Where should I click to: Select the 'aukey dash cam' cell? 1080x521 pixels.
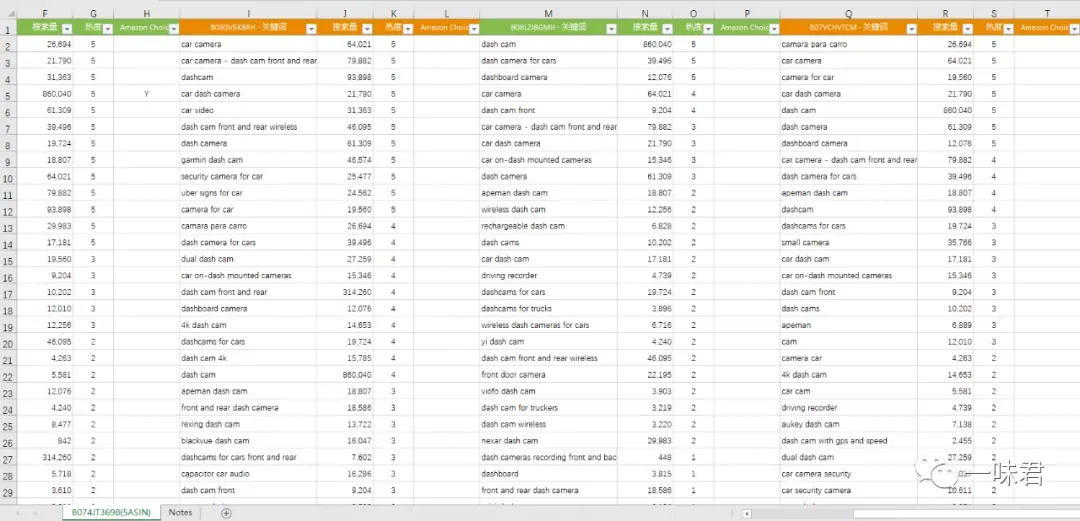(849, 425)
